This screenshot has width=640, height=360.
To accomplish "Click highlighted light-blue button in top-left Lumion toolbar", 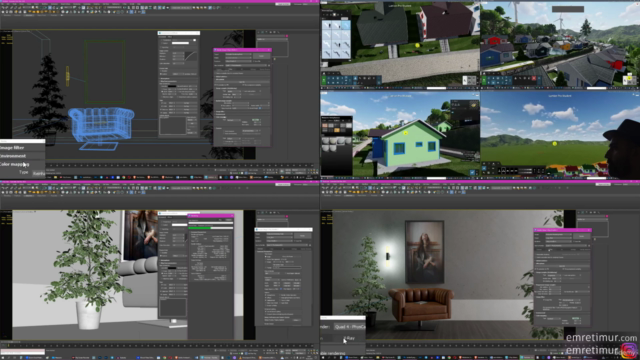I will (355, 78).
